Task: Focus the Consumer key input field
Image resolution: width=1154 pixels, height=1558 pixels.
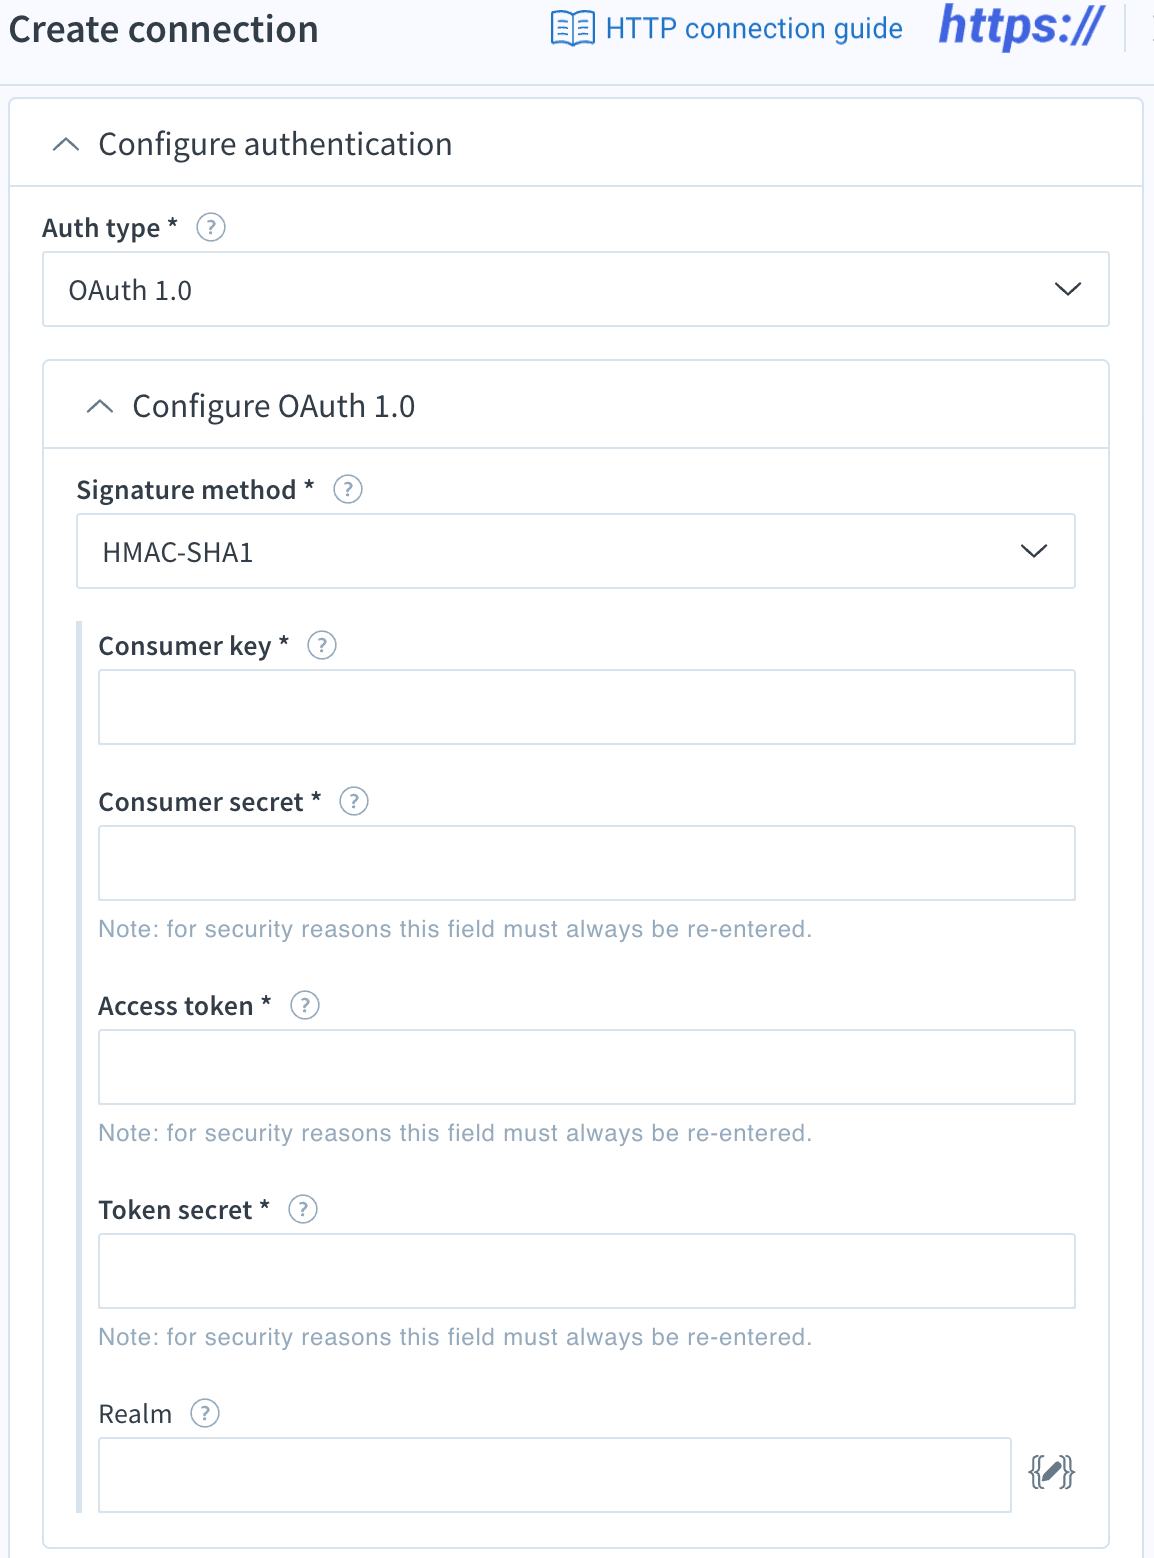Action: (587, 707)
